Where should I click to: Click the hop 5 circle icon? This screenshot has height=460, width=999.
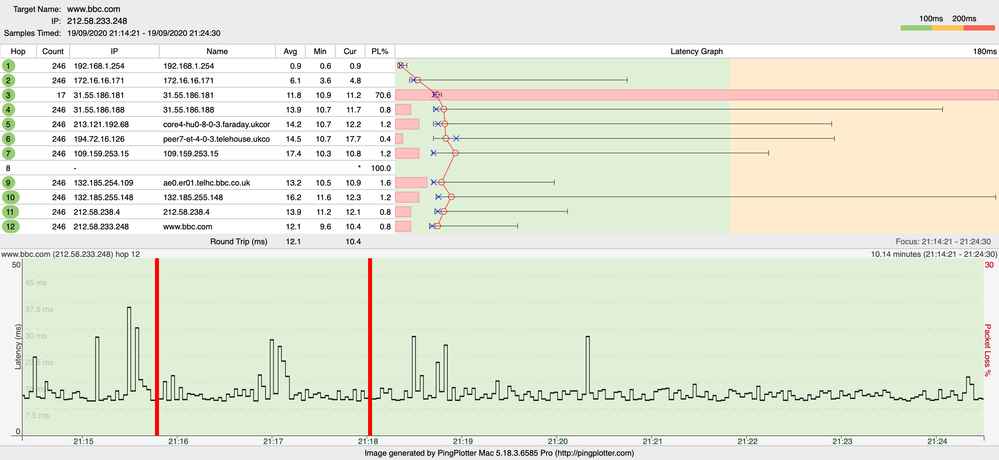point(8,124)
